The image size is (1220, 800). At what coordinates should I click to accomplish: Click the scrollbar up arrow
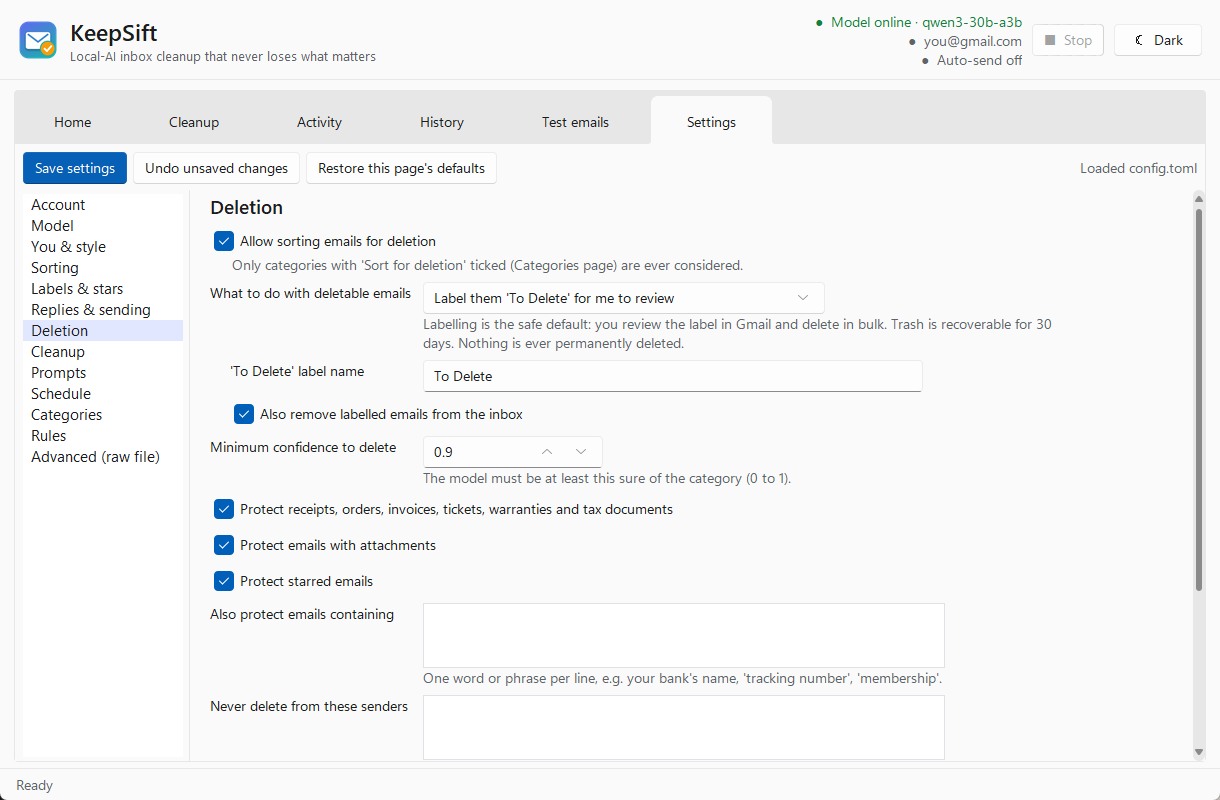1198,199
